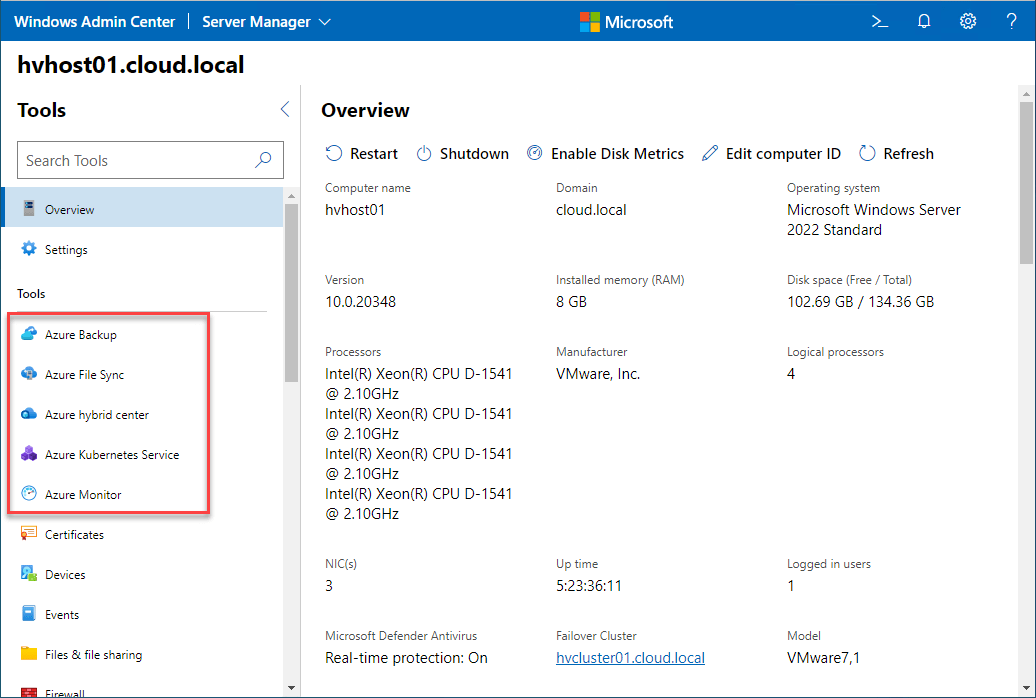This screenshot has width=1036, height=698.
Task: Click the Certificates icon
Action: pos(28,534)
